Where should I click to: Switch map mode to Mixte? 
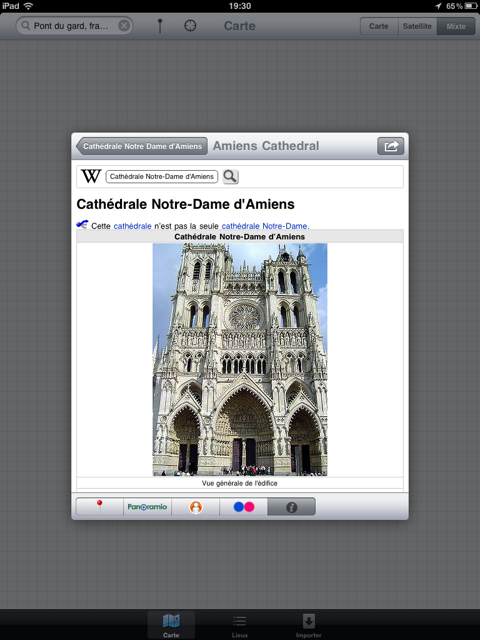point(456,26)
